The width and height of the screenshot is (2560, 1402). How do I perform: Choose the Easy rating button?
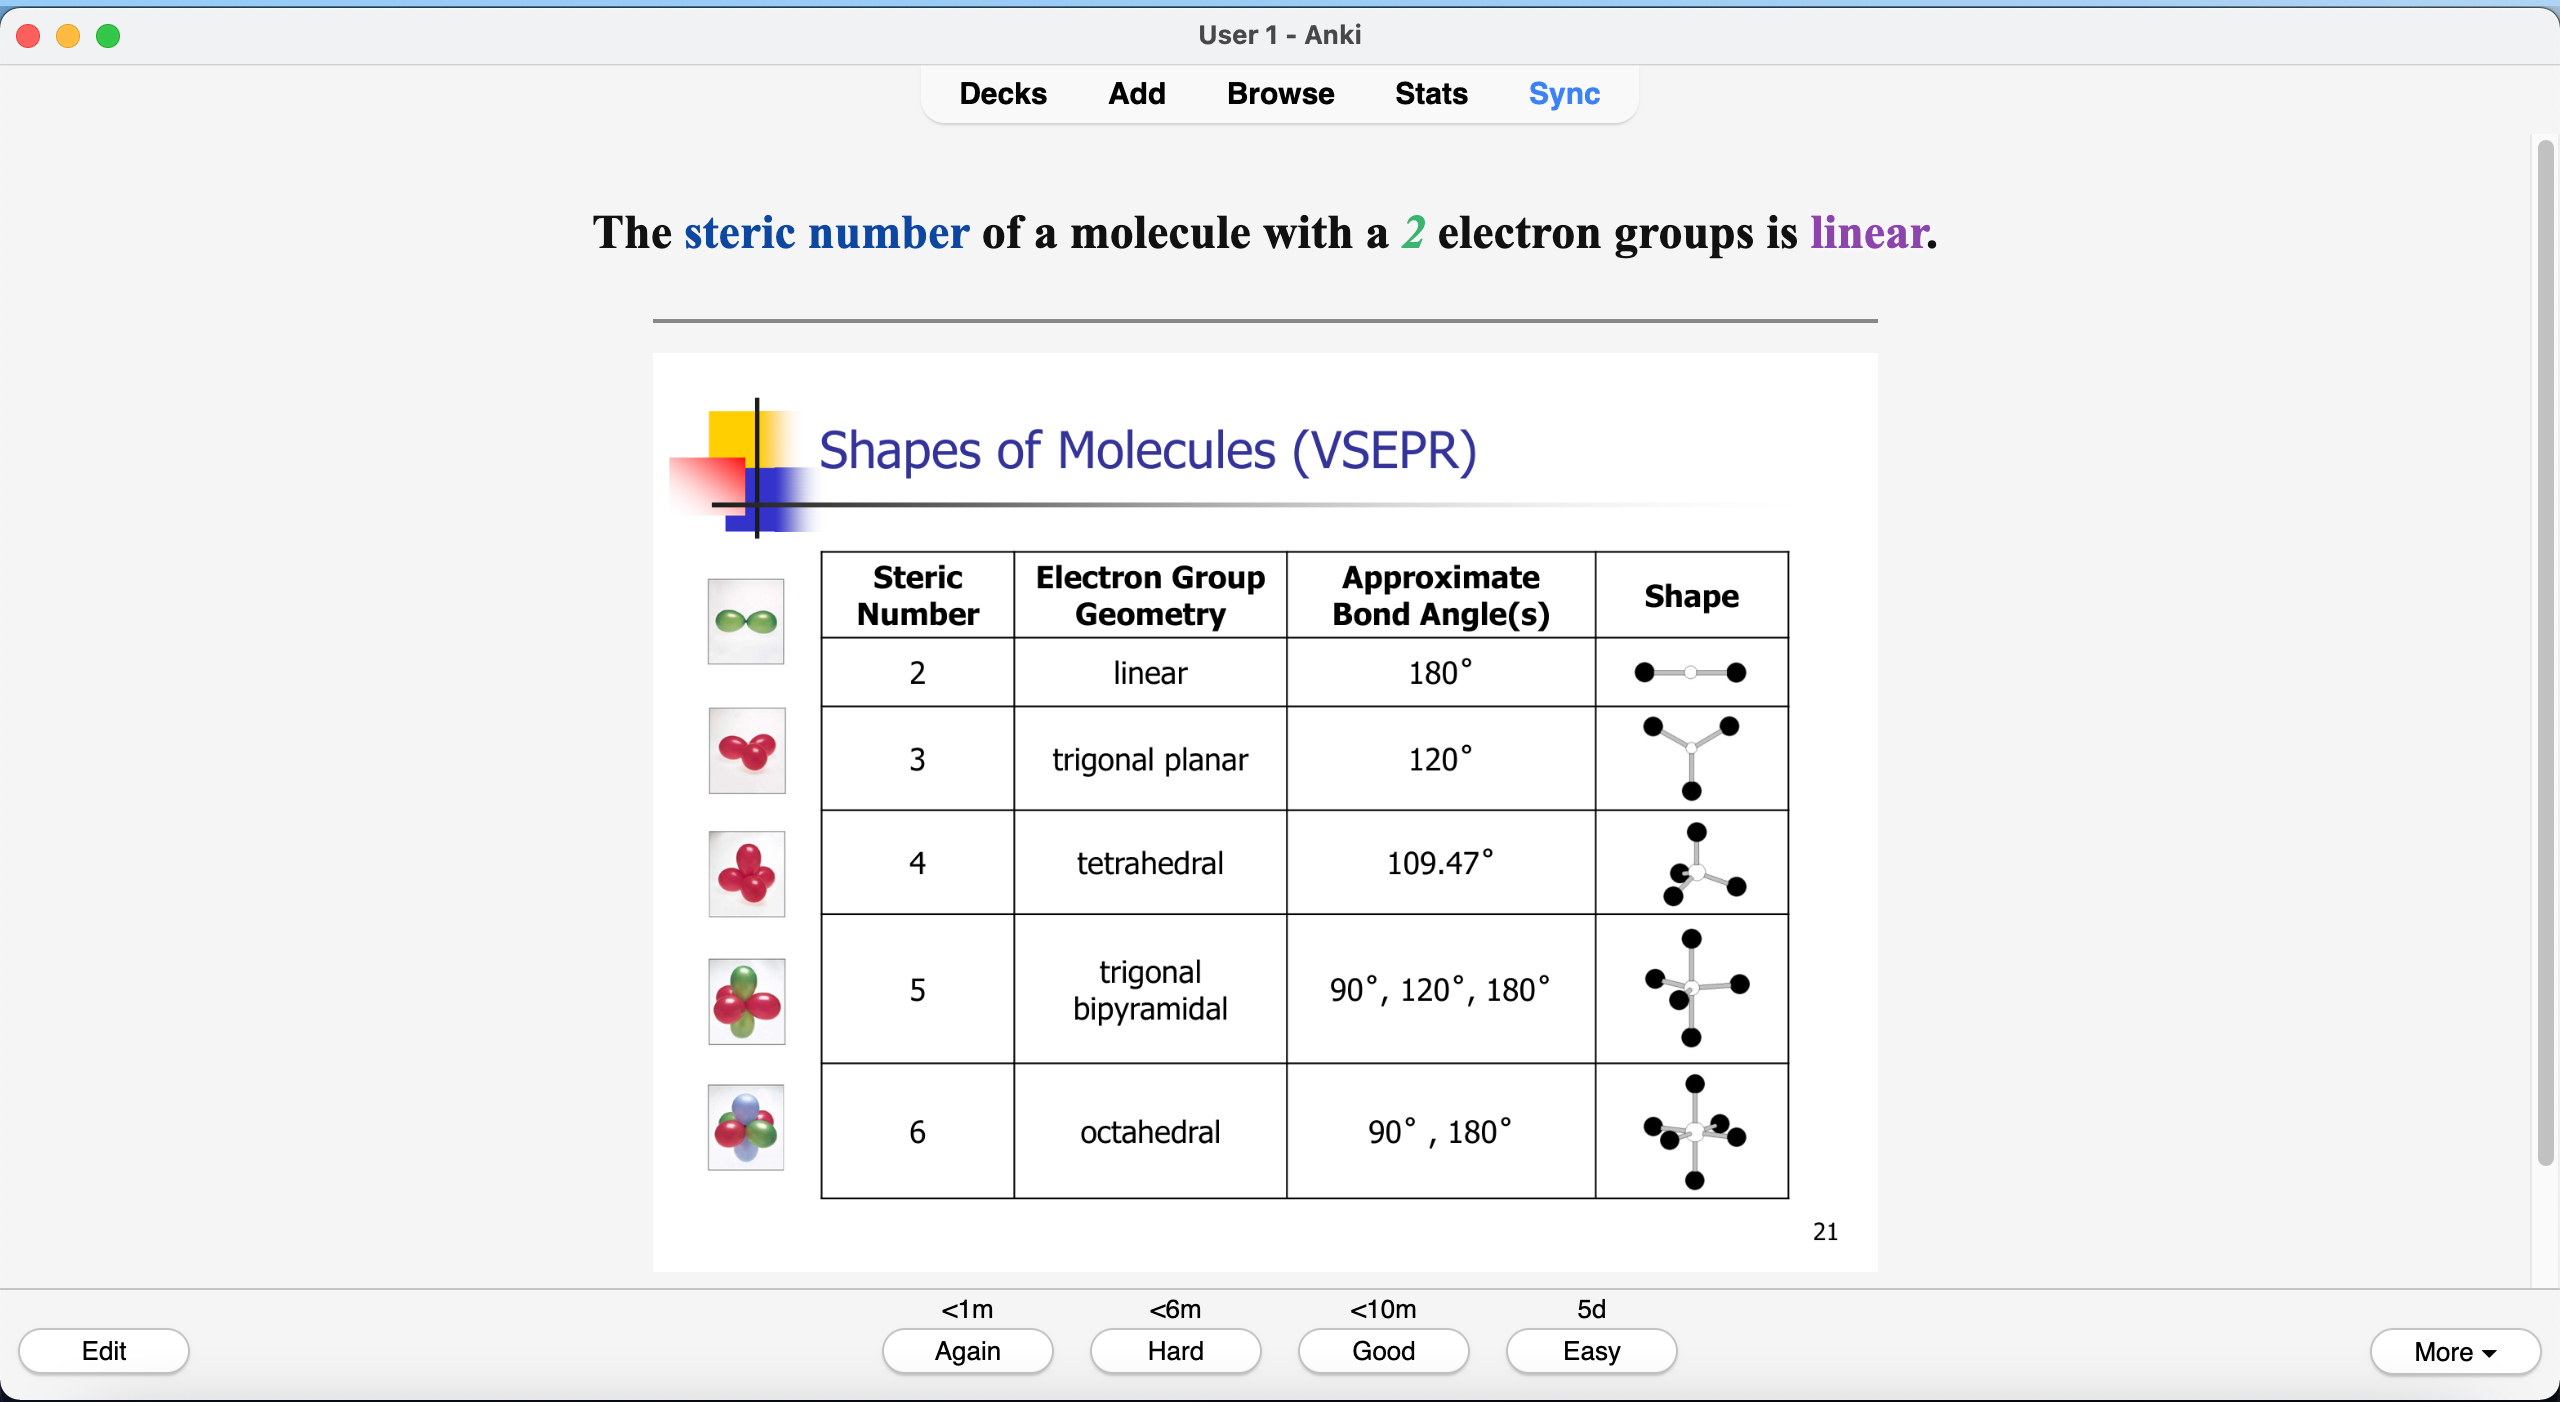[1591, 1351]
